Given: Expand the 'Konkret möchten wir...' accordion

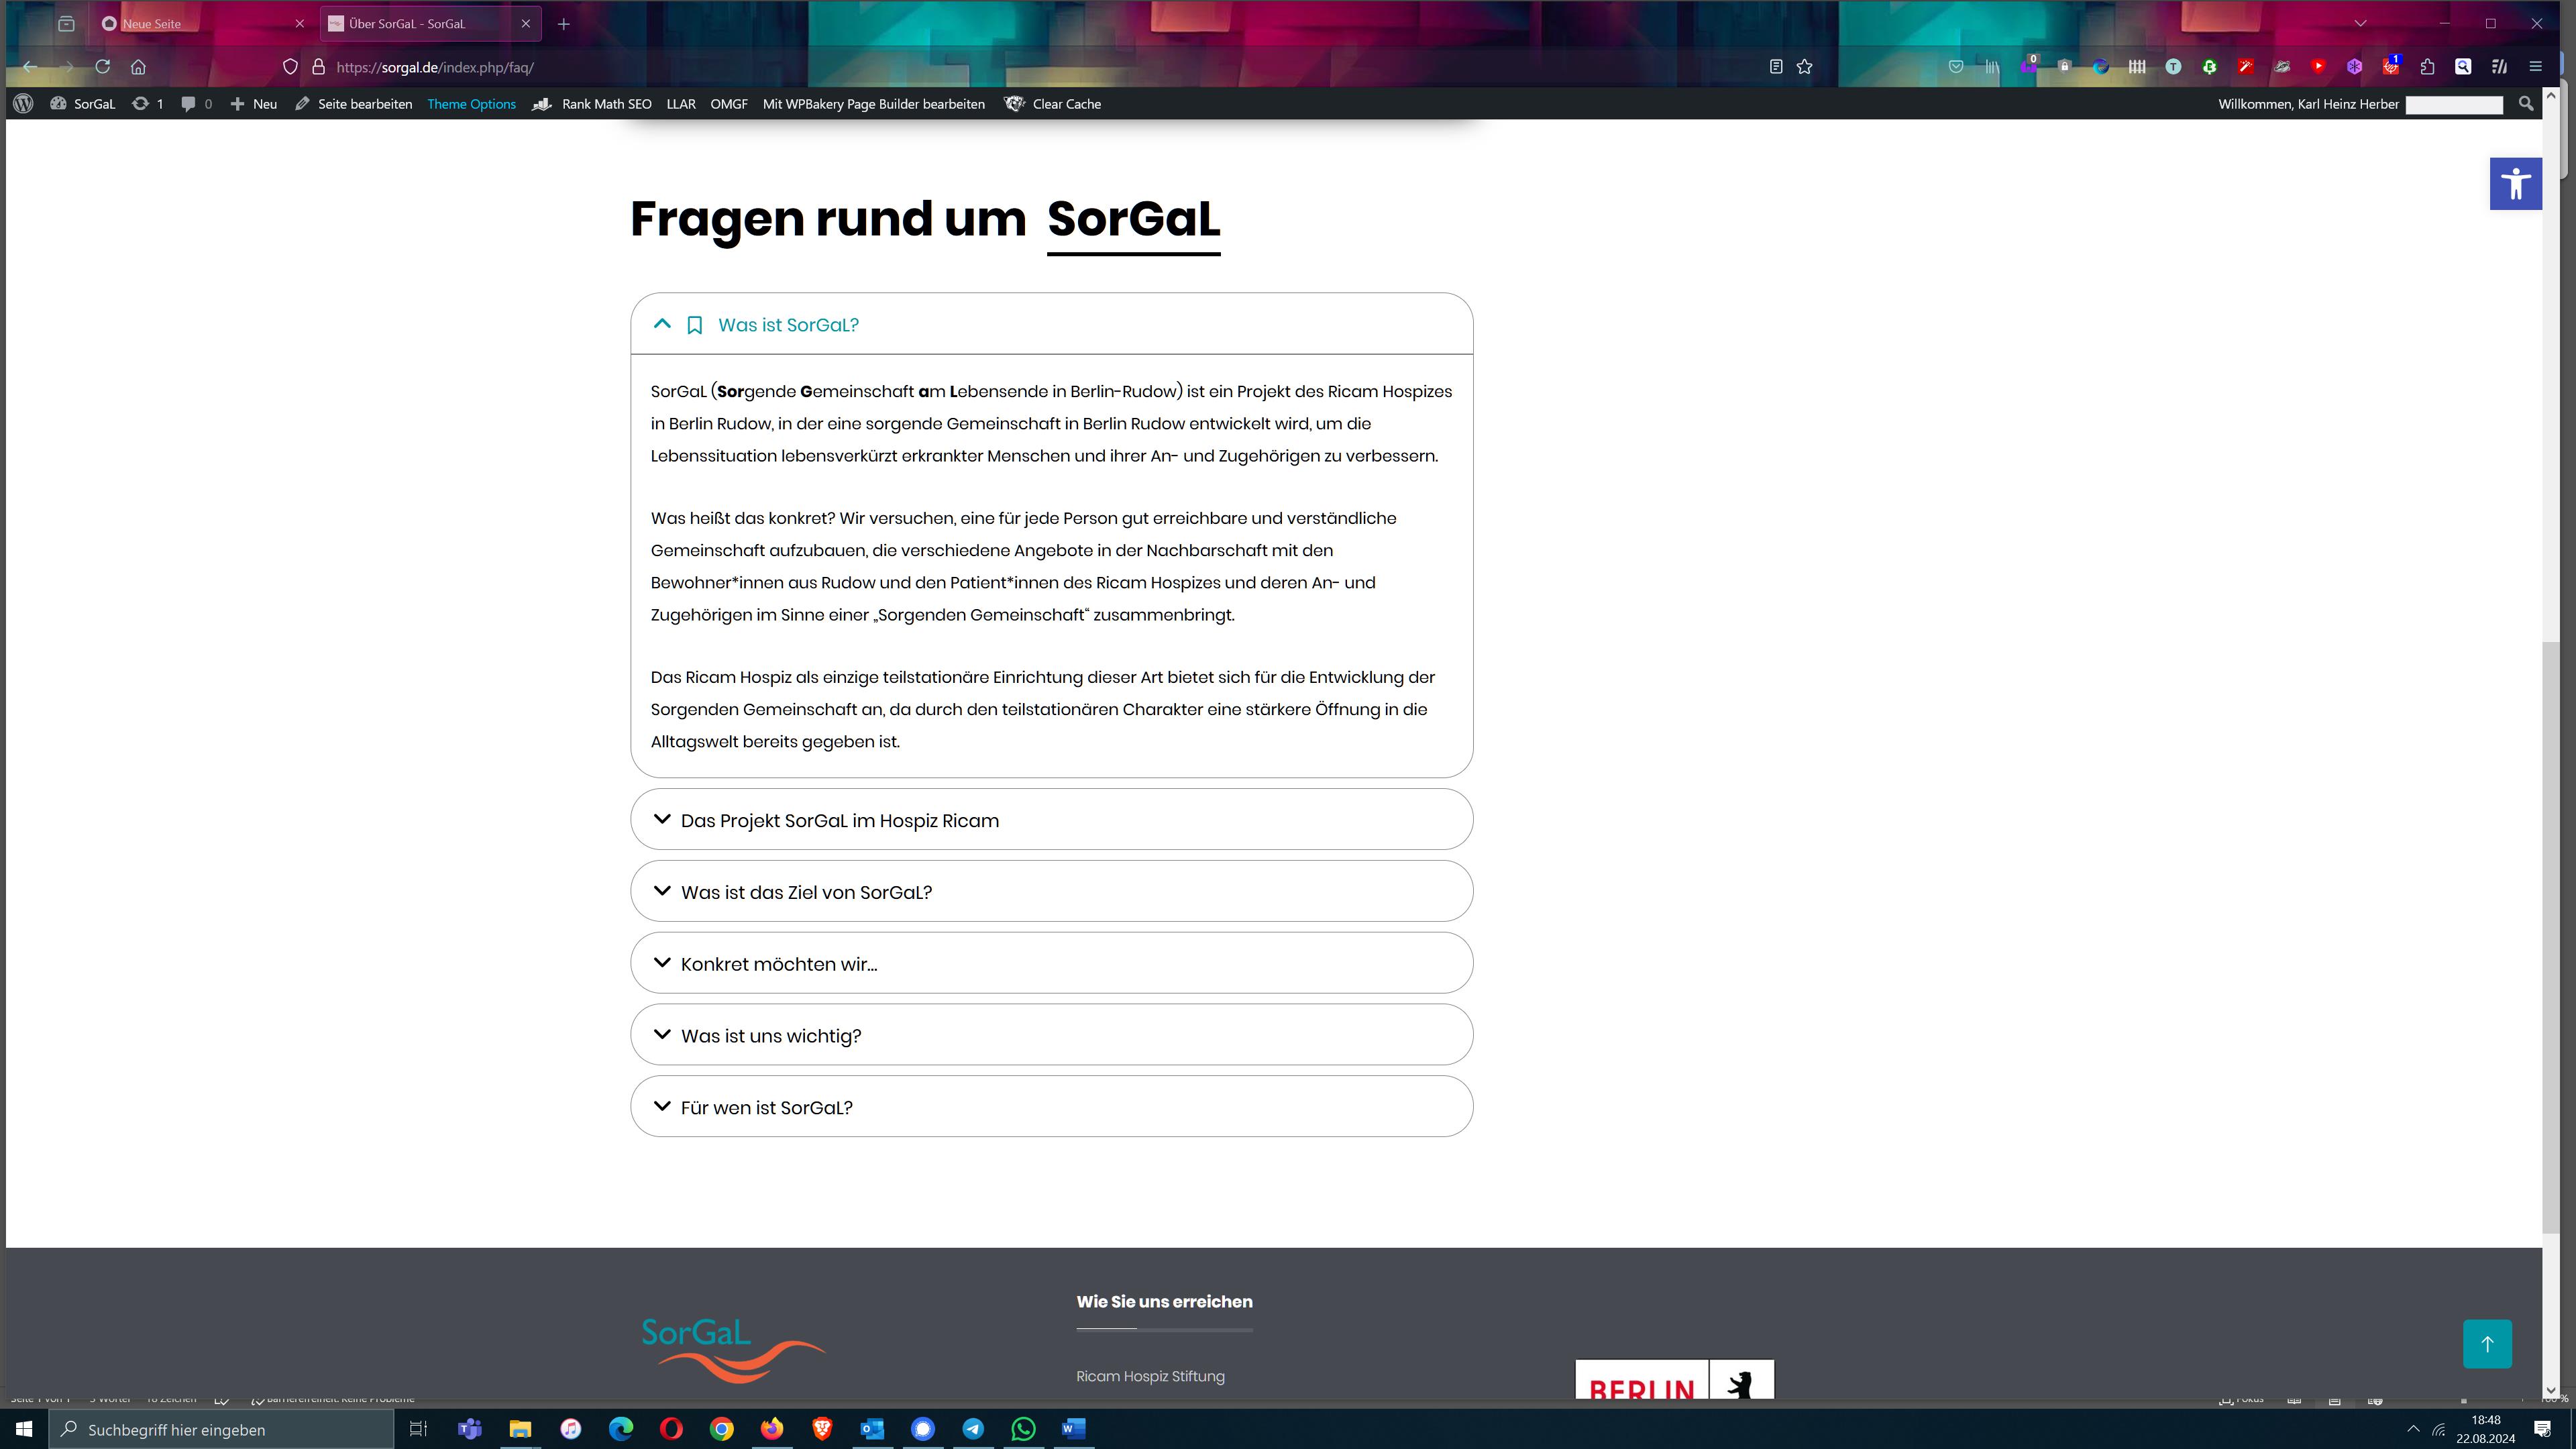Looking at the screenshot, I should tap(778, 964).
